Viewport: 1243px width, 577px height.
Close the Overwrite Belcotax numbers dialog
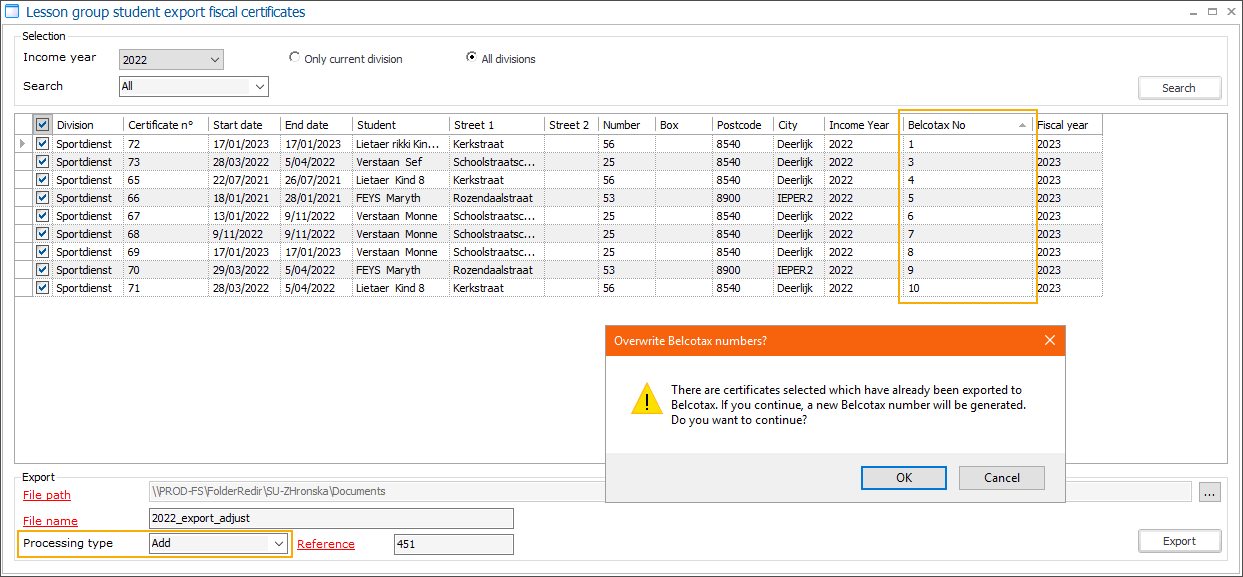(x=1049, y=340)
